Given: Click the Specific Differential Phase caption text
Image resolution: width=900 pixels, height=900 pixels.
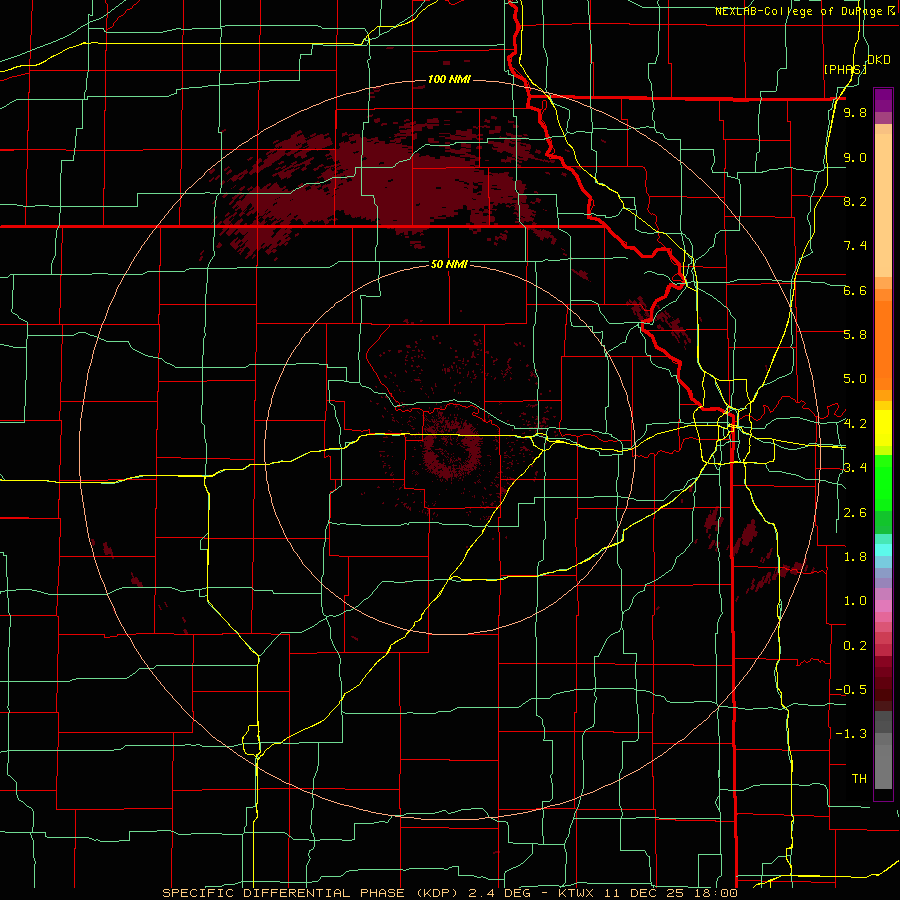Looking at the screenshot, I should (x=449, y=893).
